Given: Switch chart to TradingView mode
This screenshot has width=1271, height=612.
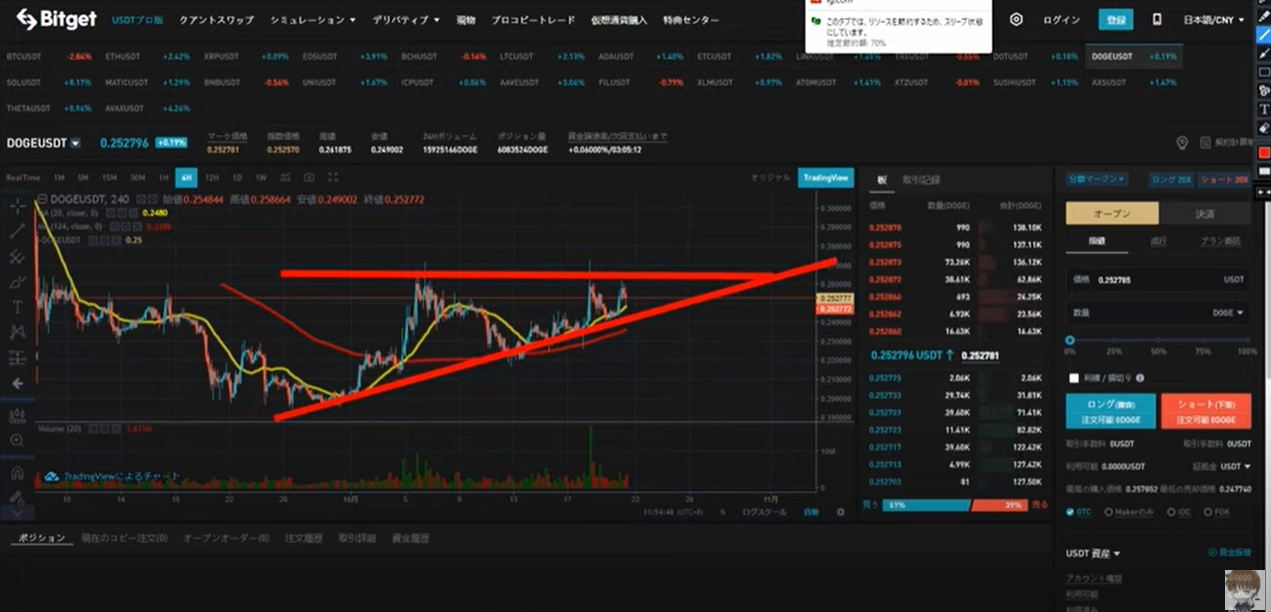Looking at the screenshot, I should click(x=825, y=177).
